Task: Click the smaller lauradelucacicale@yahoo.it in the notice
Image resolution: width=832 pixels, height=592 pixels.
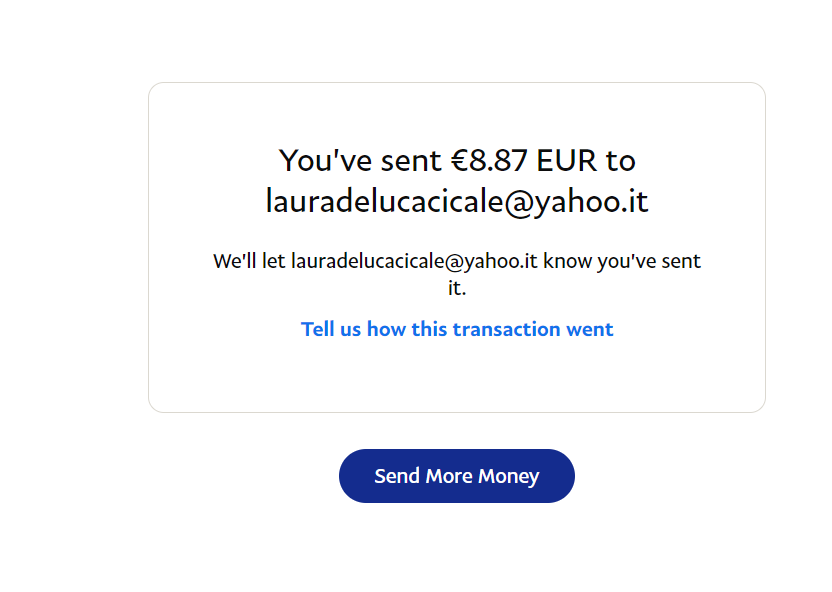Action: point(414,261)
